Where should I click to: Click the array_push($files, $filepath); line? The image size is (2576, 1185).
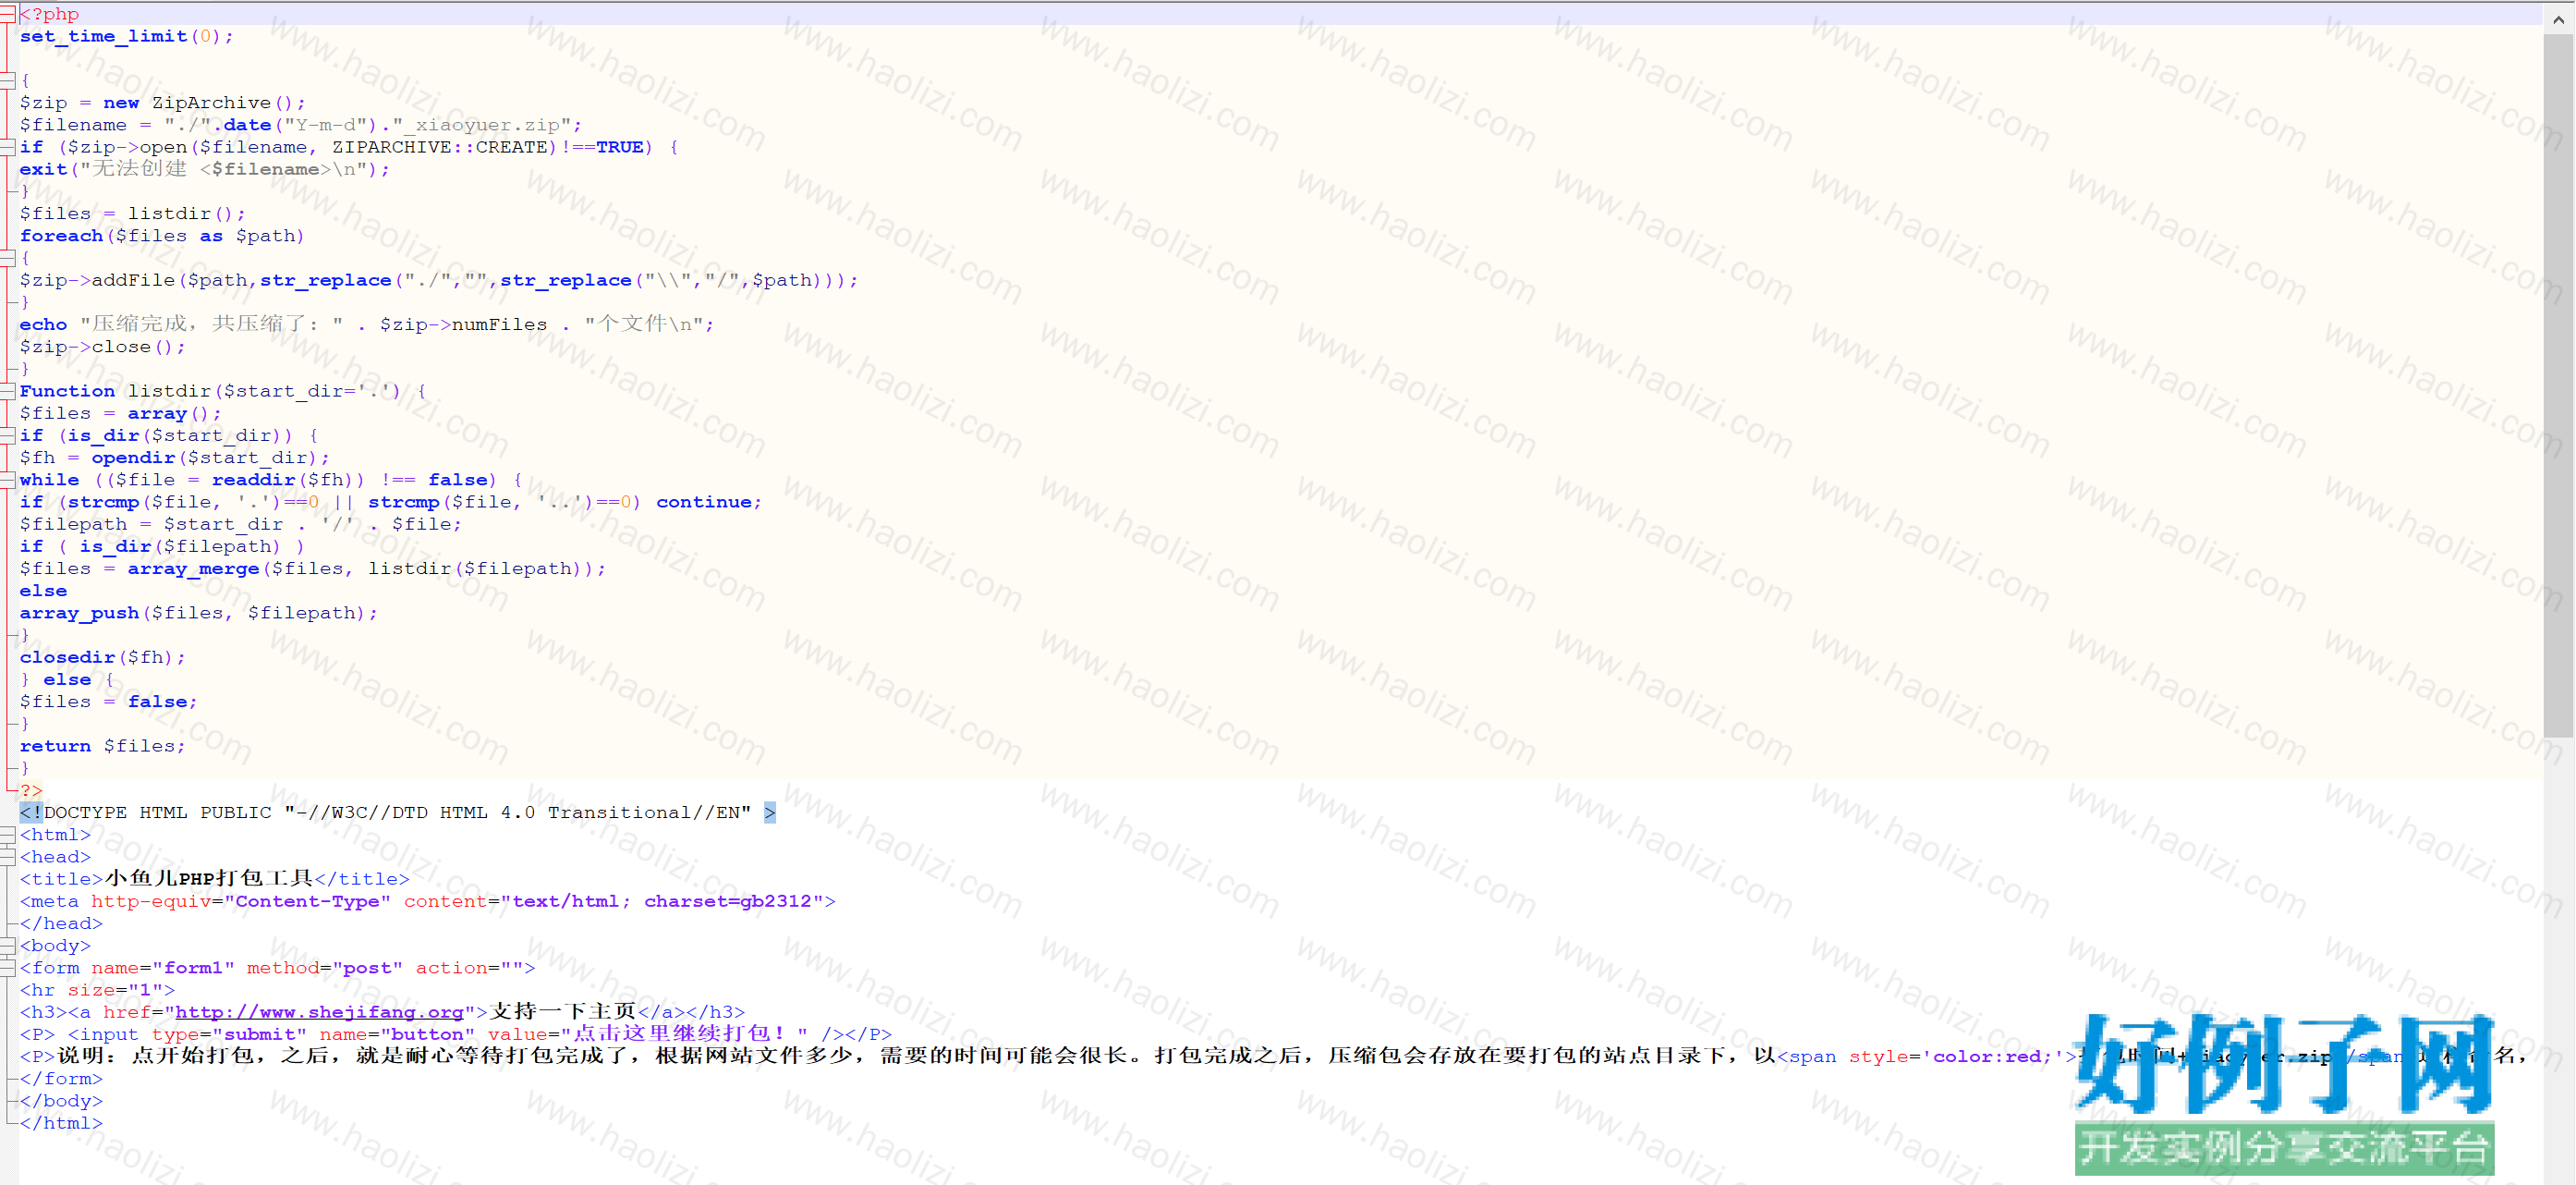[198, 613]
